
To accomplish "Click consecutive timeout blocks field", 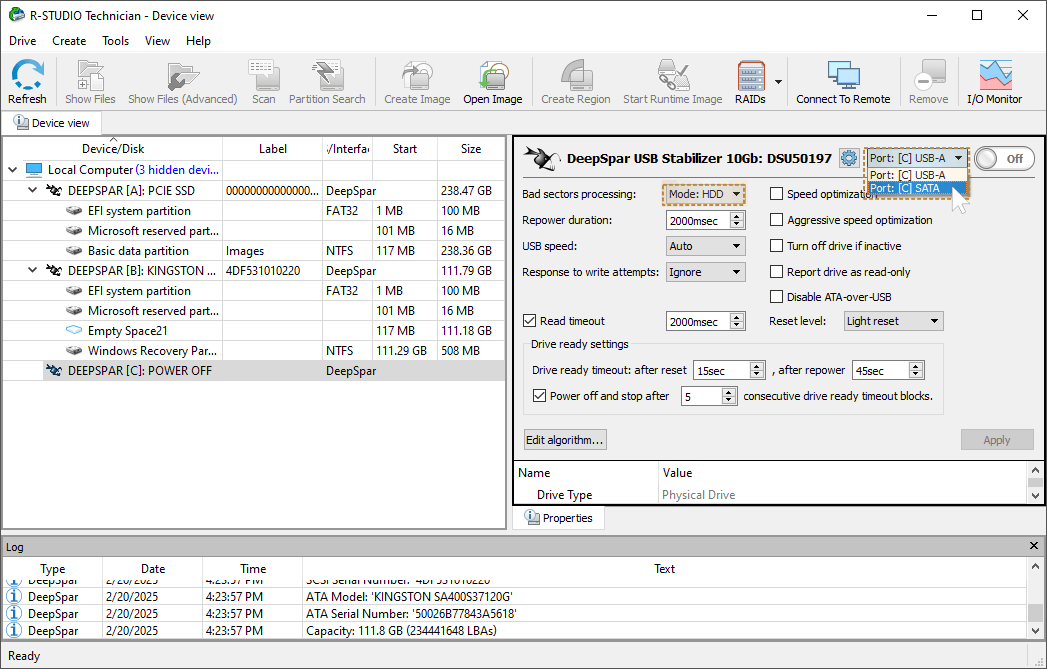I will (x=701, y=396).
